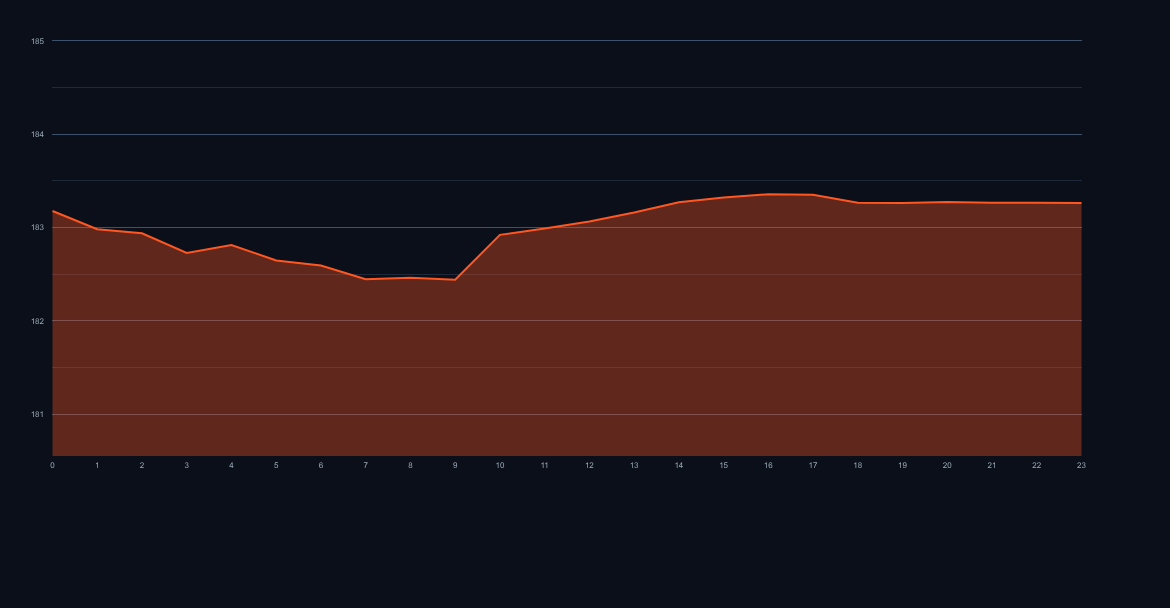
Task: Click the y-axis label 181
Action: [37, 414]
